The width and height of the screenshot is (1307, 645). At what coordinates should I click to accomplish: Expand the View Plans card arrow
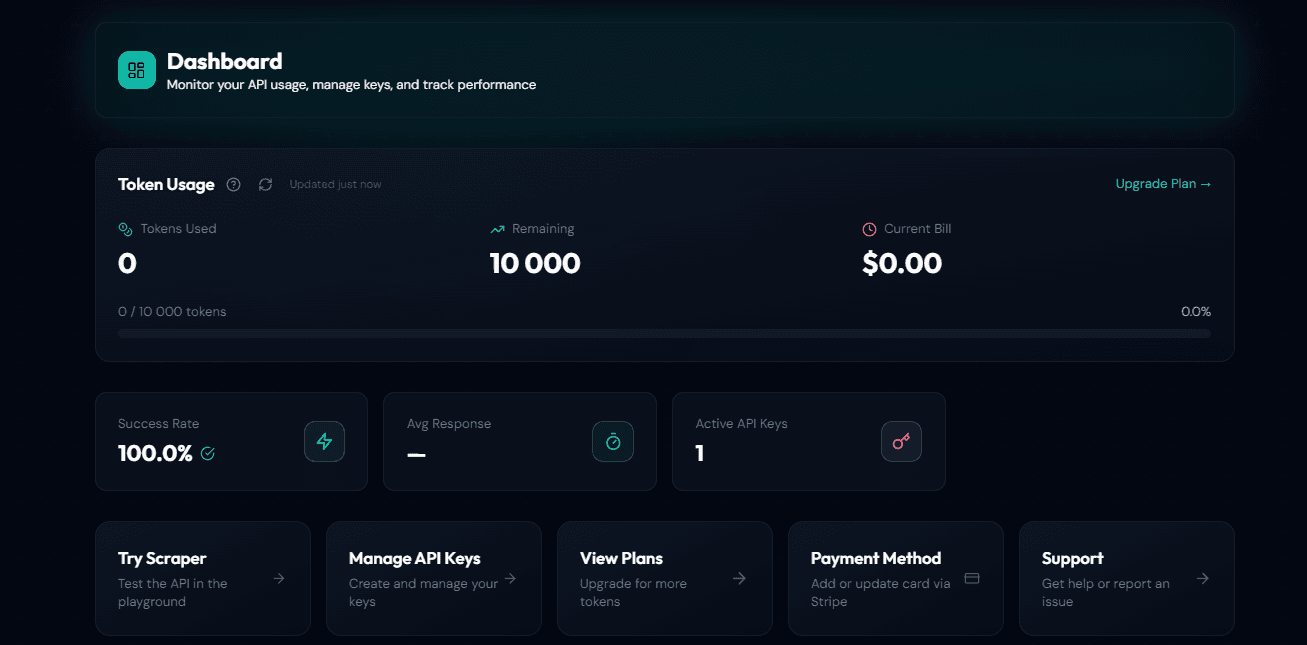click(x=740, y=578)
